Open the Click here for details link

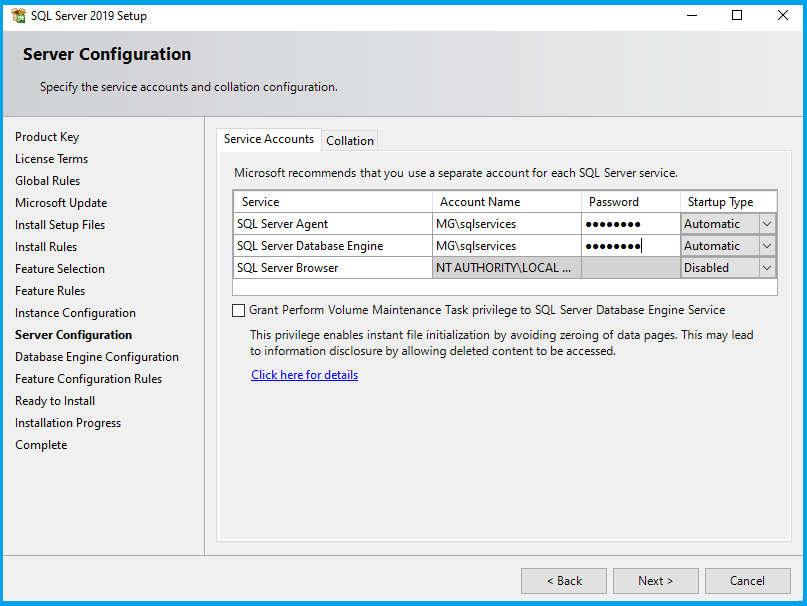click(304, 375)
